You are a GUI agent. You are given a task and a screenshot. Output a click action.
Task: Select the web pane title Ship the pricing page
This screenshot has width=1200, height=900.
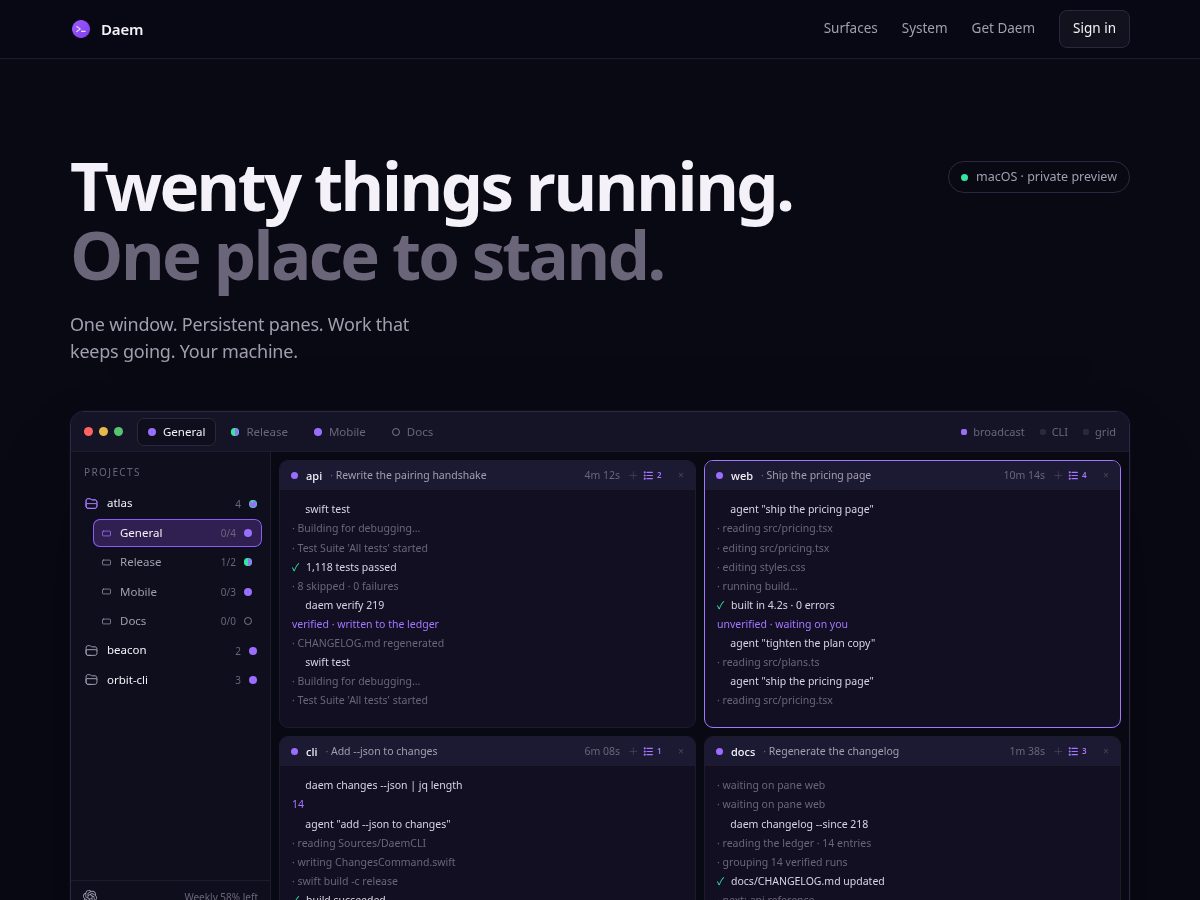[x=819, y=475]
